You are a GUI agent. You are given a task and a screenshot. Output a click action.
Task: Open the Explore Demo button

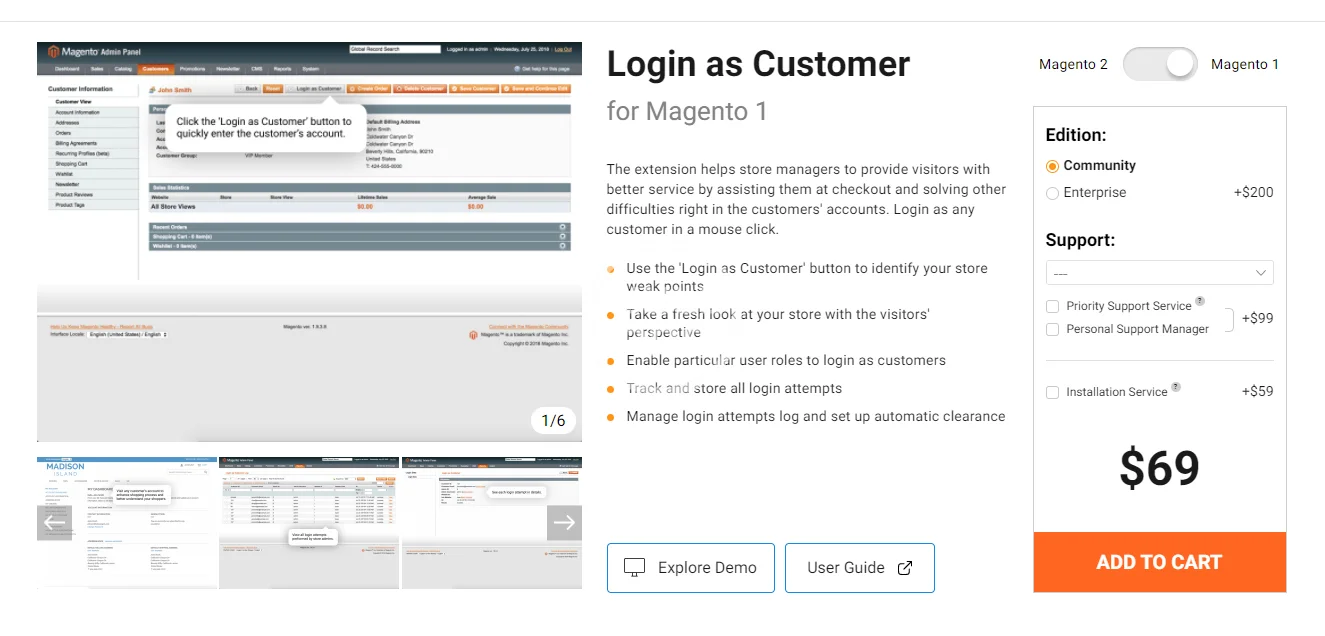690,568
